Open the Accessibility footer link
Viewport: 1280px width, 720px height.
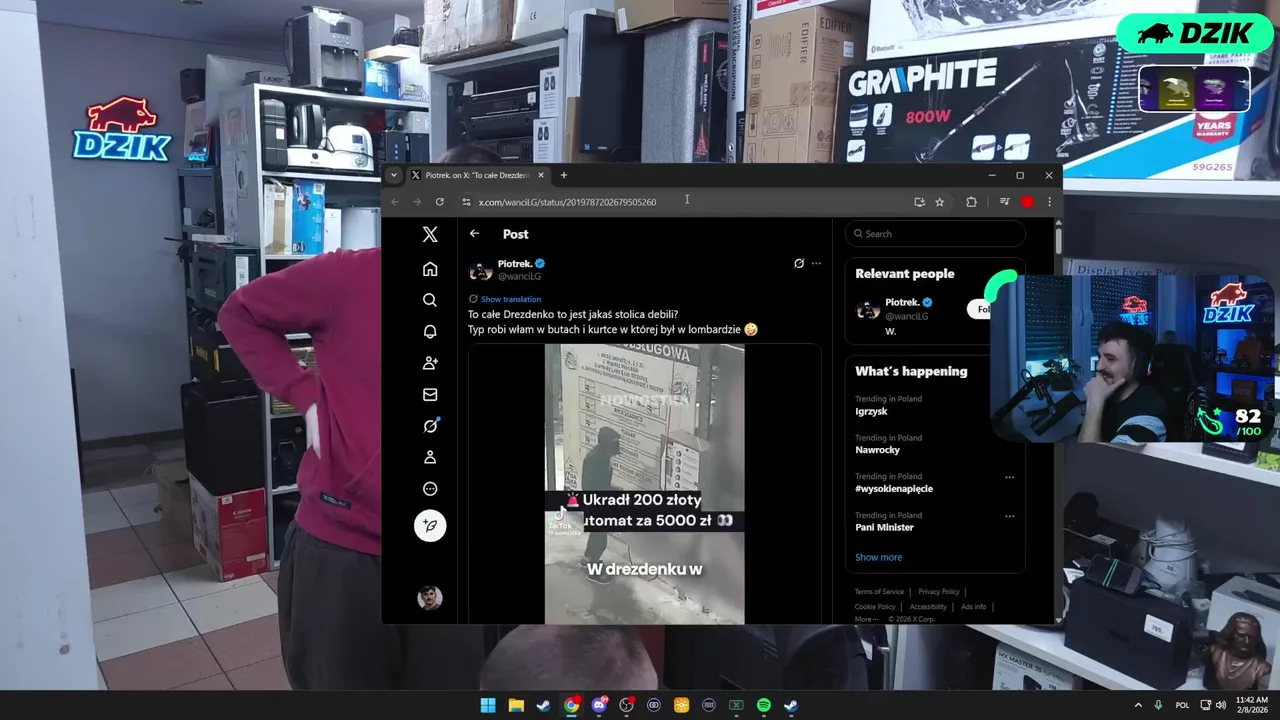928,607
